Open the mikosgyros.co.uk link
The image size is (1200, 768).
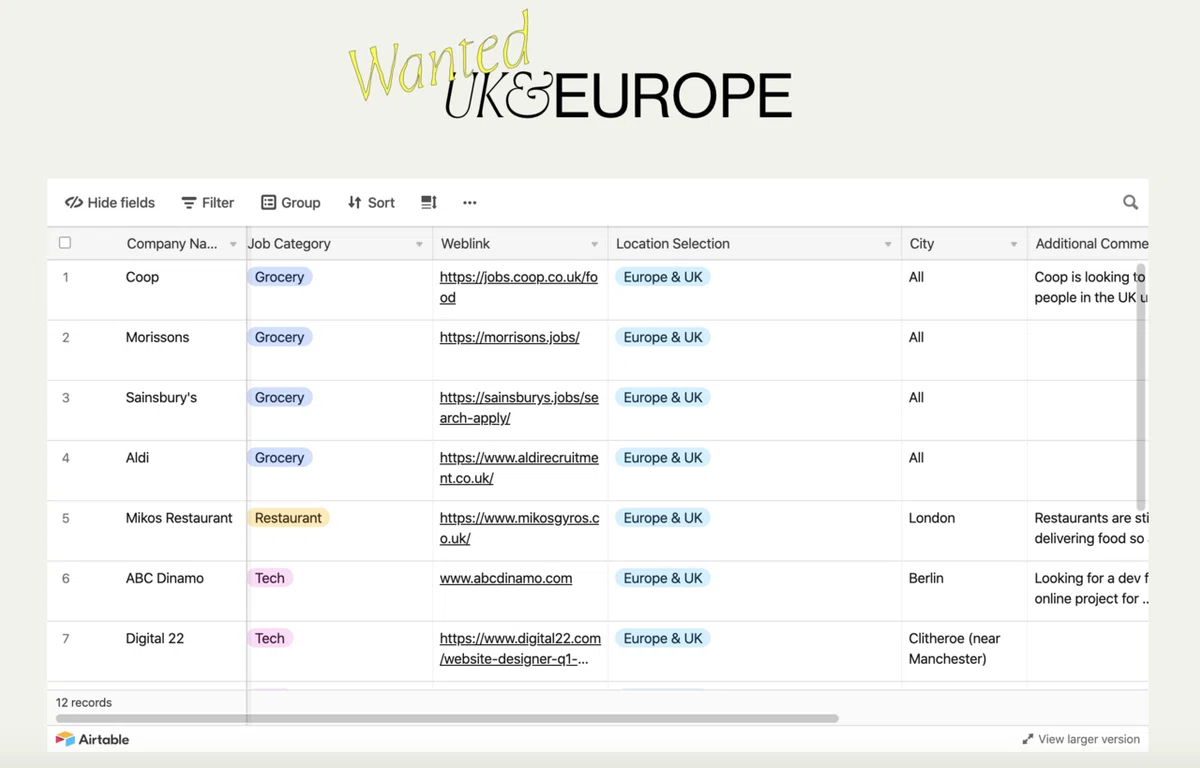[x=519, y=527]
